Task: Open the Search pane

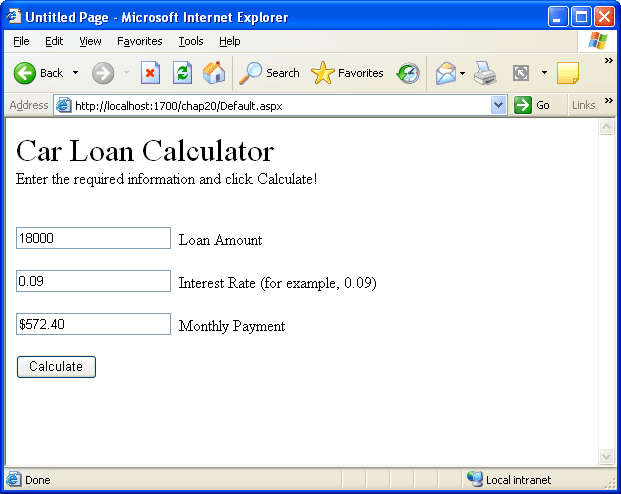Action: click(x=269, y=73)
